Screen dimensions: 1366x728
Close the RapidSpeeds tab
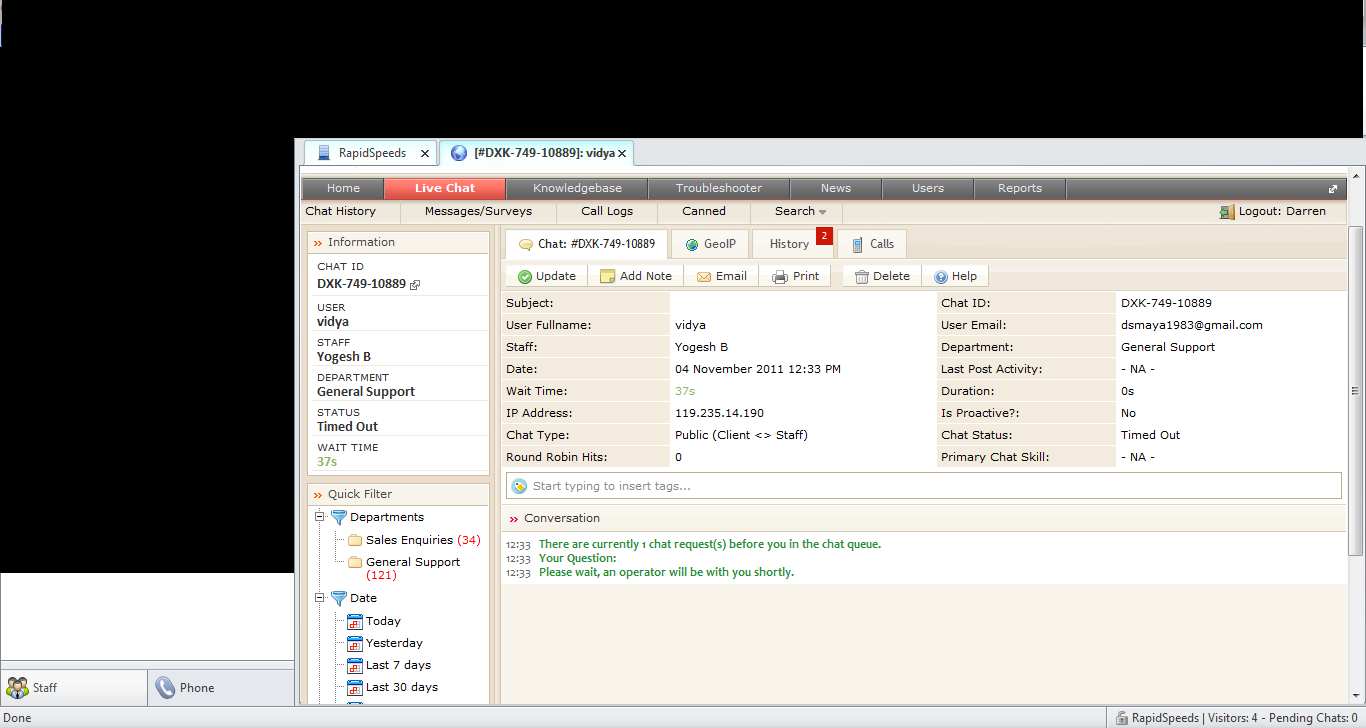click(425, 154)
